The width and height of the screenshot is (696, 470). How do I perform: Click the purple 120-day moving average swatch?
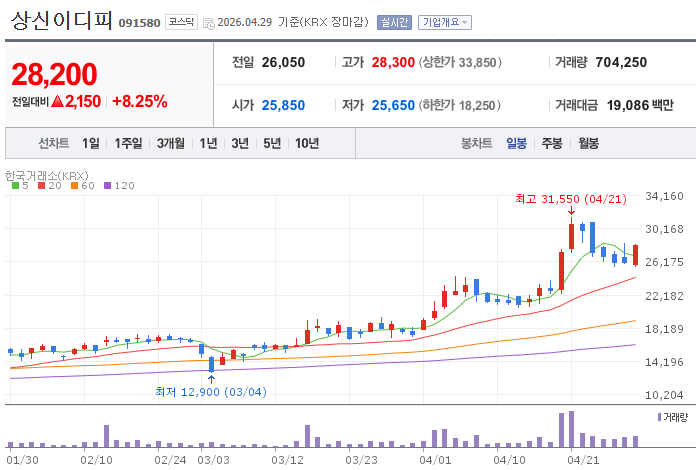pos(107,186)
